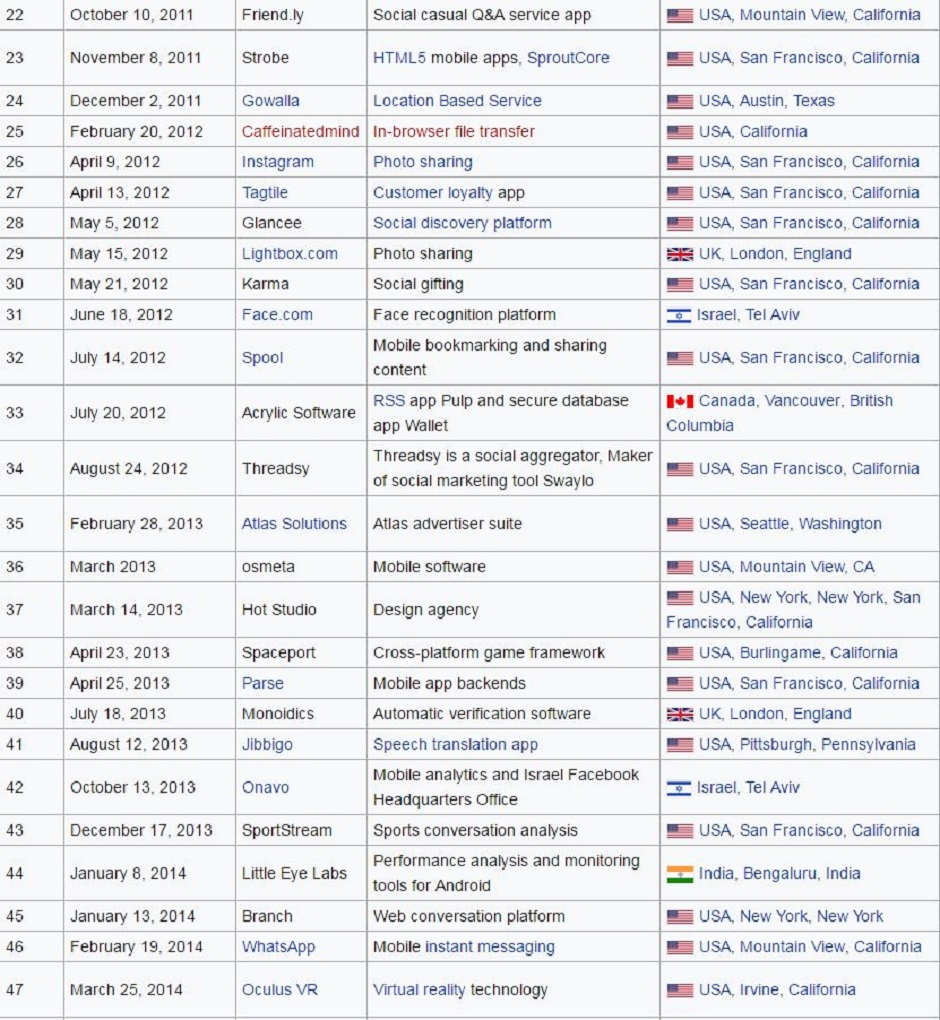Viewport: 940px width, 1020px height.
Task: Click the Canada flag in Acrylic Software row
Action: pyautogui.click(x=680, y=401)
